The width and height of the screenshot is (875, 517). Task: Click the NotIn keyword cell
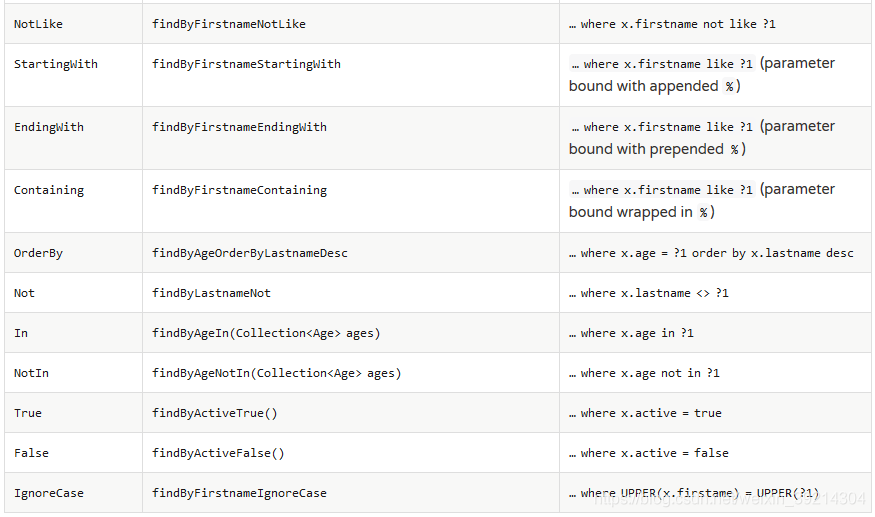coord(31,373)
